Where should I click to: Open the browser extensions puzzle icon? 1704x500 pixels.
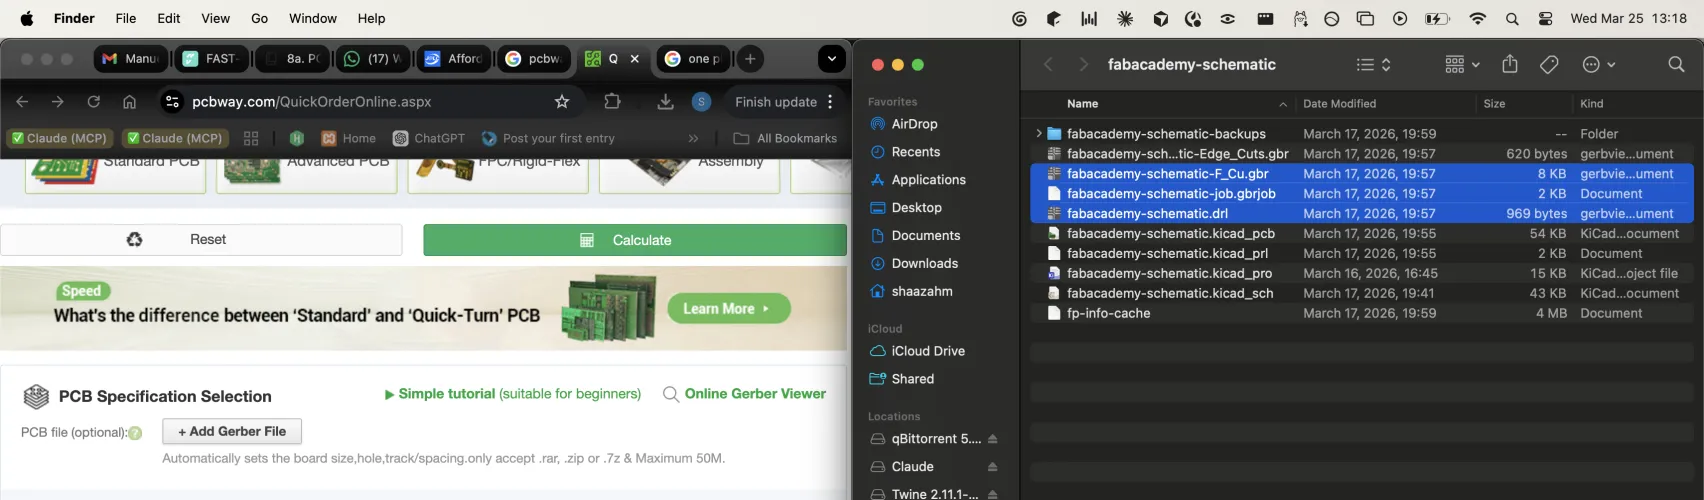coord(612,102)
